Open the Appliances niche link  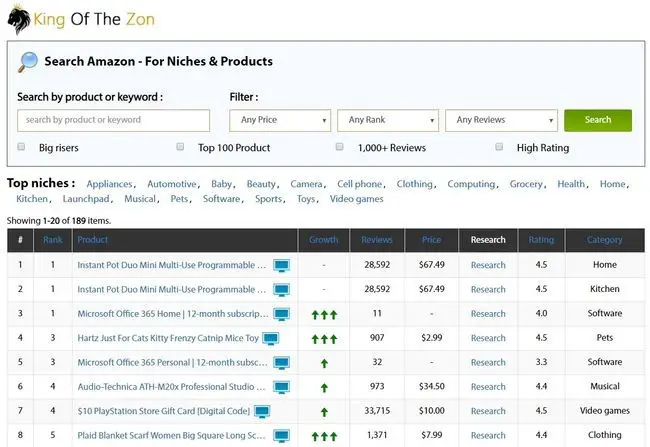tap(109, 184)
